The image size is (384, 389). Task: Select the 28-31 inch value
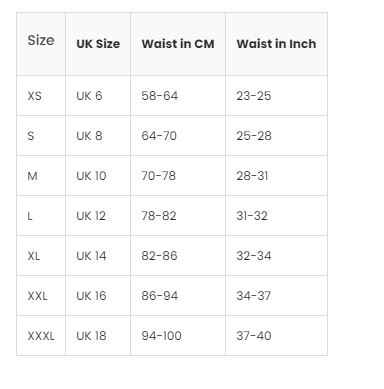click(252, 176)
